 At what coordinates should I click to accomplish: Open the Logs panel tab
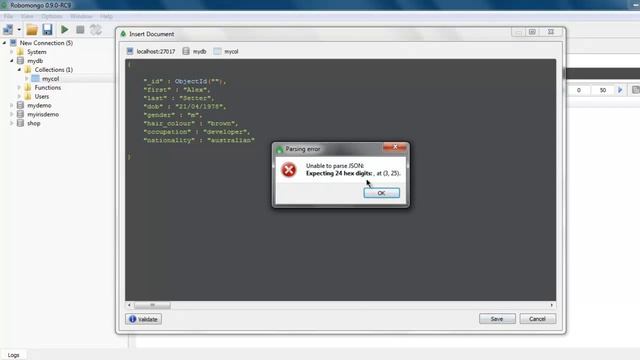point(13,355)
